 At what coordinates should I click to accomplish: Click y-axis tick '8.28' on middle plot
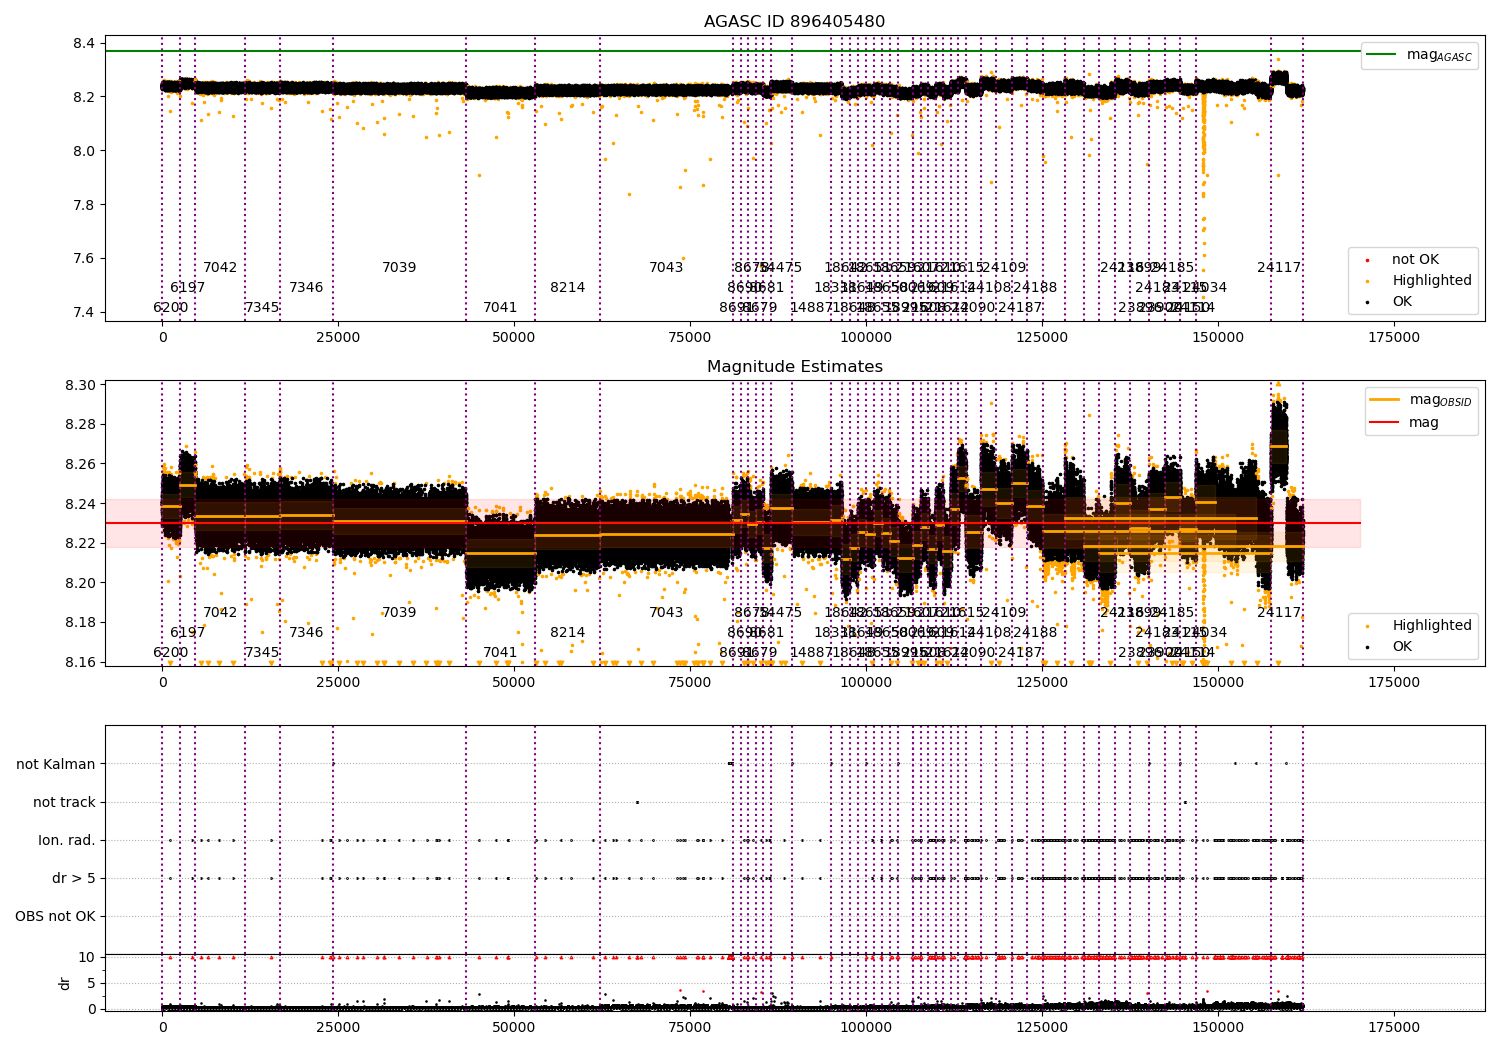[80, 425]
